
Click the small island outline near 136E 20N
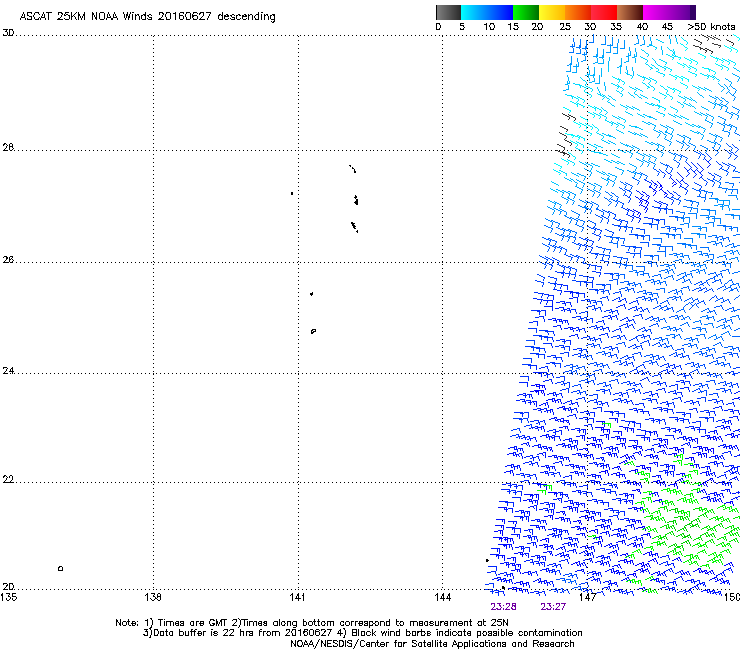[60, 568]
